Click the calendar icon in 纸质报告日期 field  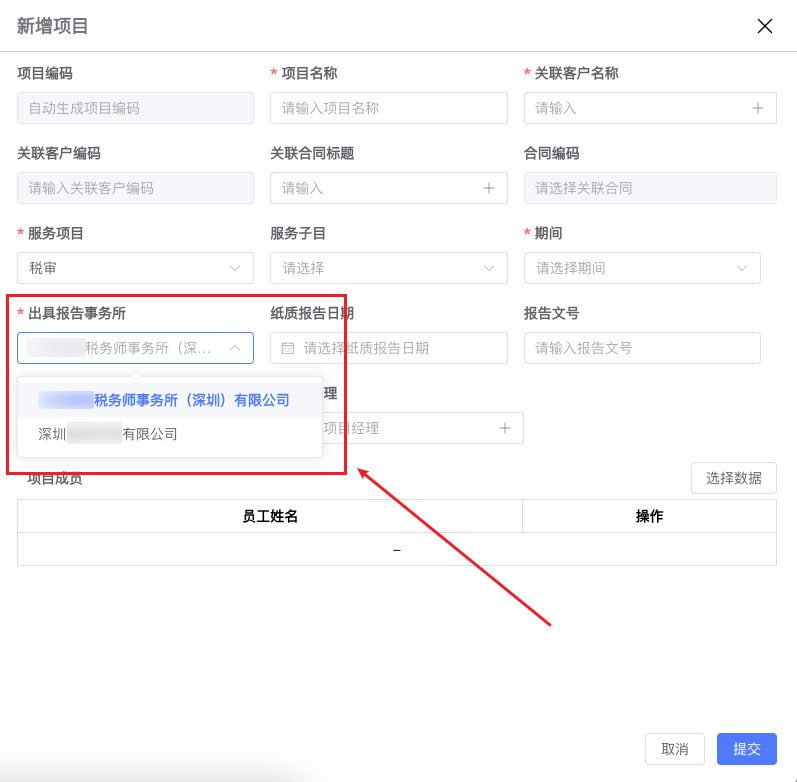click(x=288, y=348)
